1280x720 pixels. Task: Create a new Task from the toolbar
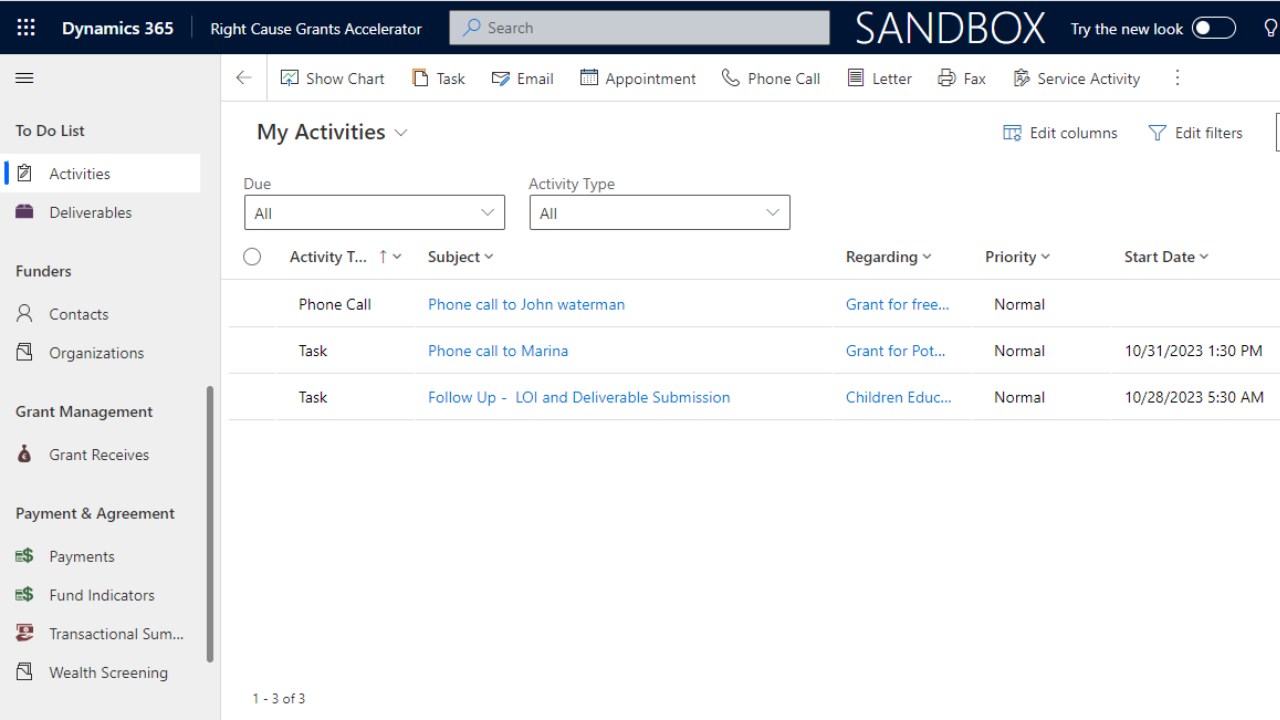(x=439, y=78)
